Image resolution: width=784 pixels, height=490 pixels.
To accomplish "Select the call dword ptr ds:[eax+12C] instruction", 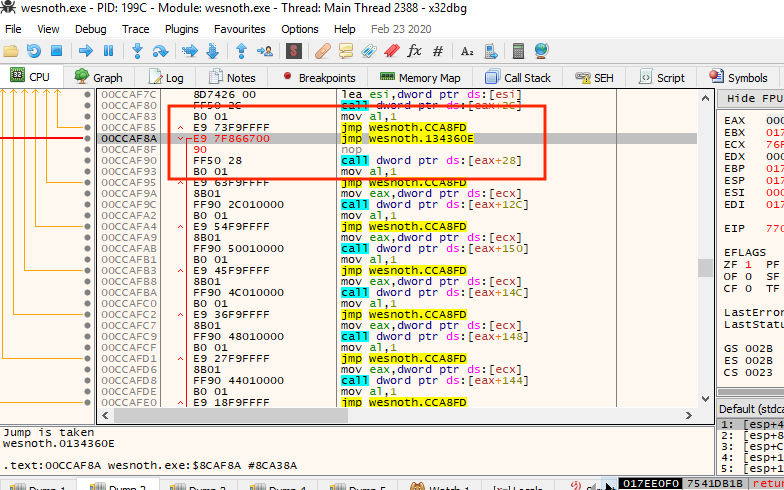I will [434, 204].
